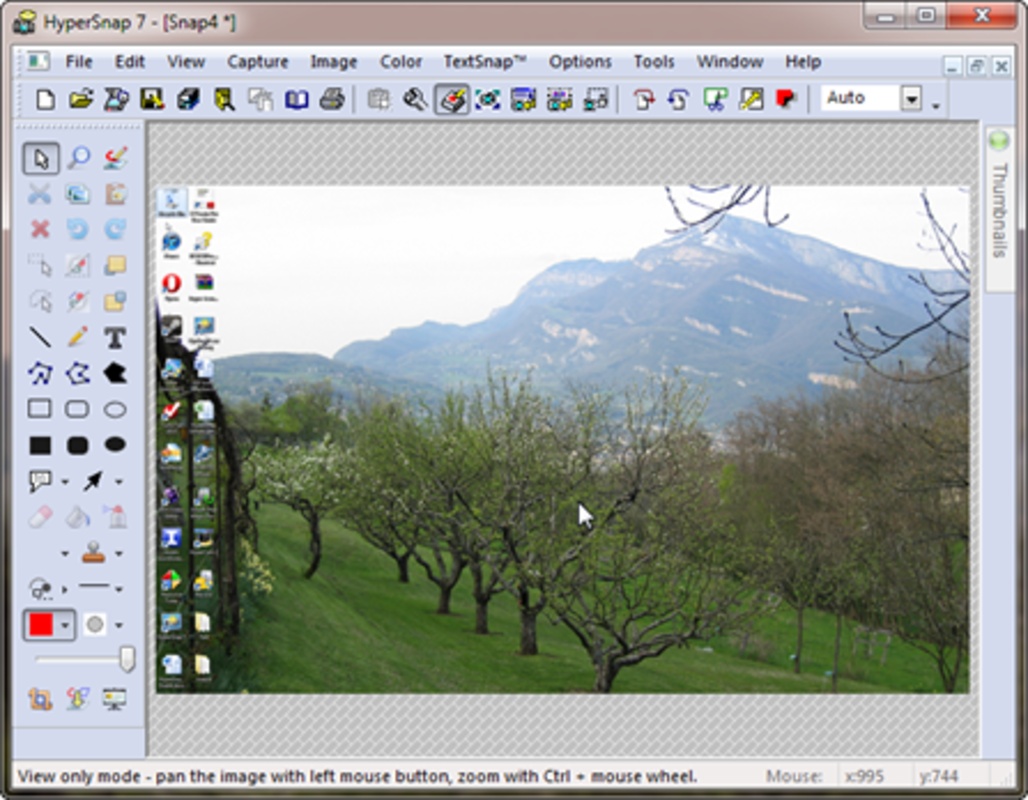Click the Print icon in toolbar
1028x800 pixels.
pyautogui.click(x=332, y=99)
